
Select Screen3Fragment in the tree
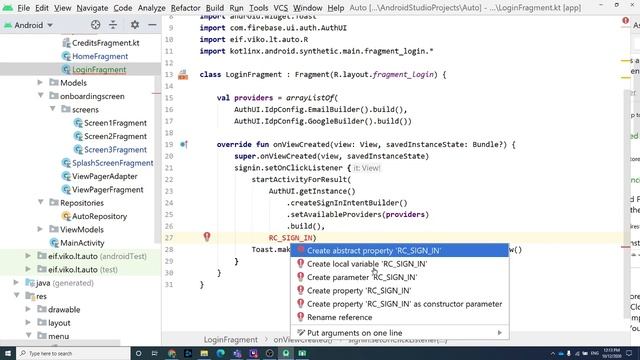click(115, 149)
